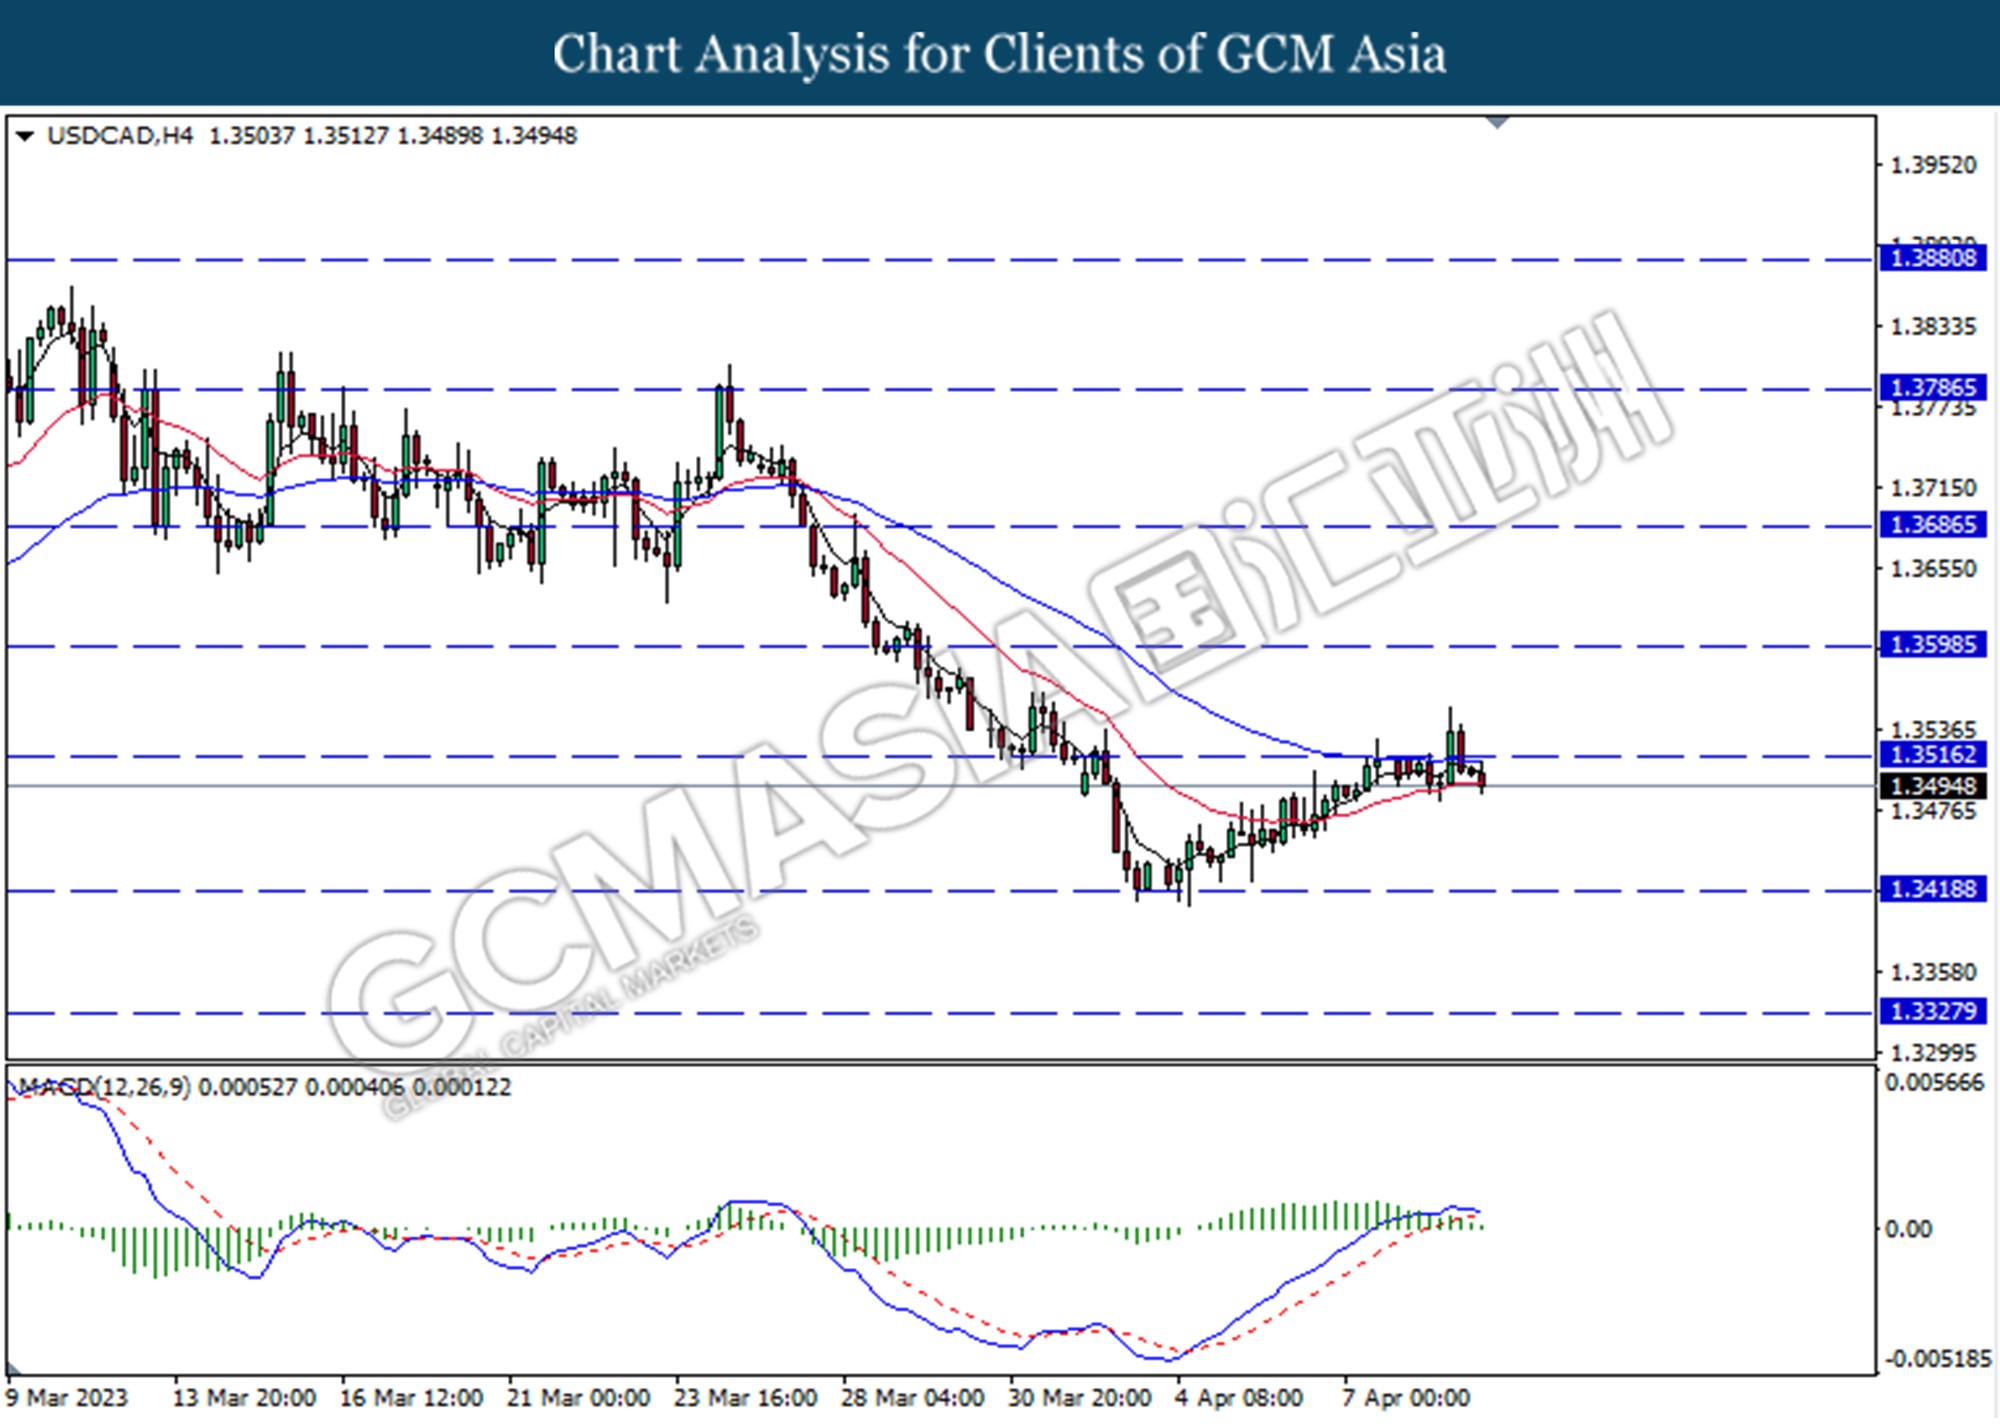This screenshot has height=1428, width=2000.
Task: Click the current price 1.34948 label
Action: [1933, 786]
